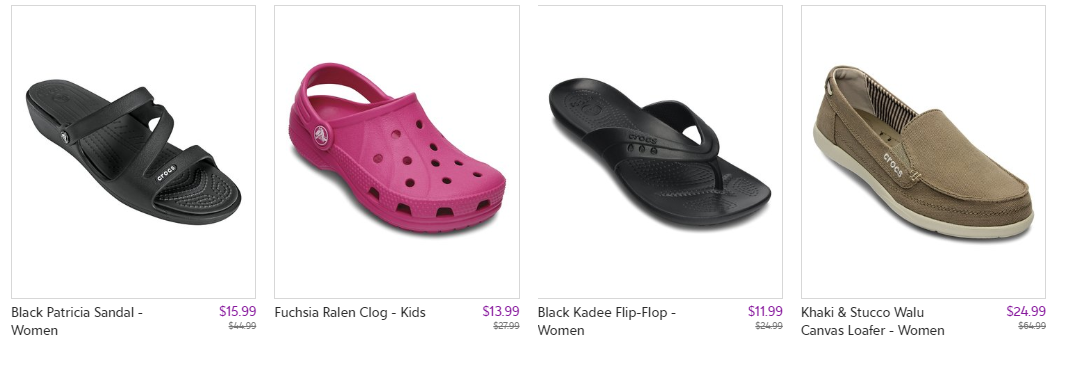1069x378 pixels.
Task: Open the Fuchsia Ralen Clog product image
Action: [x=397, y=151]
